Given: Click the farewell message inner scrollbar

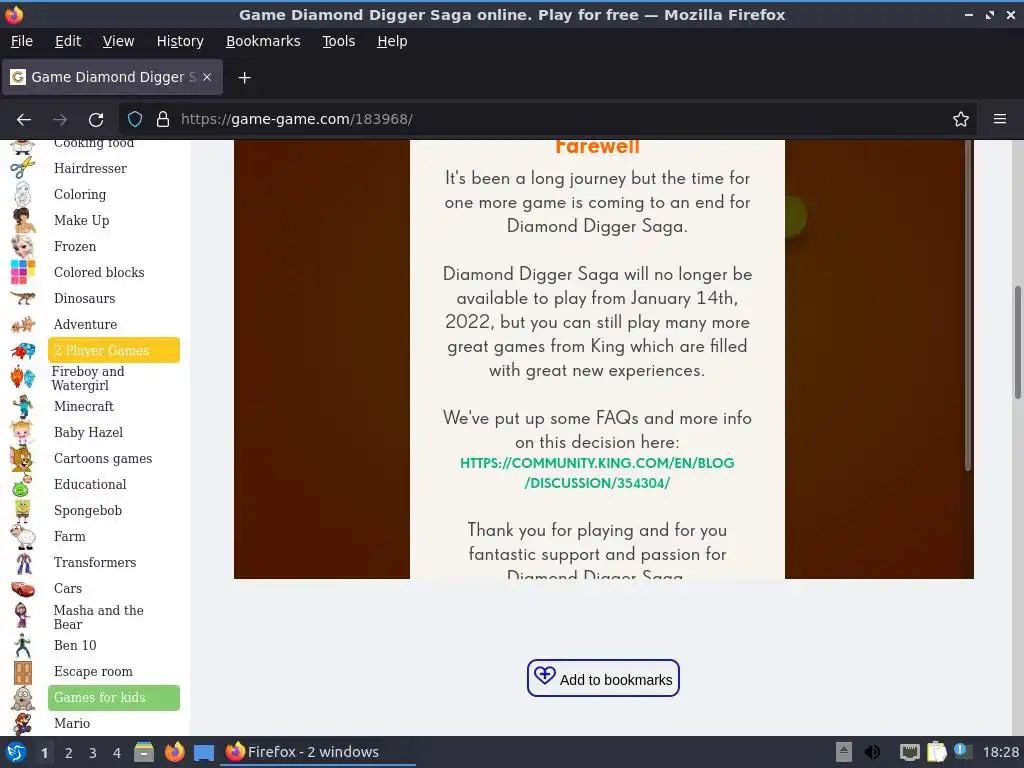Looking at the screenshot, I should (967, 305).
